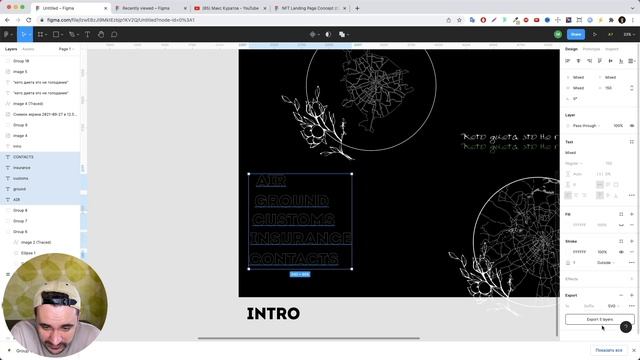Click the stroke color swatch

click(568, 252)
